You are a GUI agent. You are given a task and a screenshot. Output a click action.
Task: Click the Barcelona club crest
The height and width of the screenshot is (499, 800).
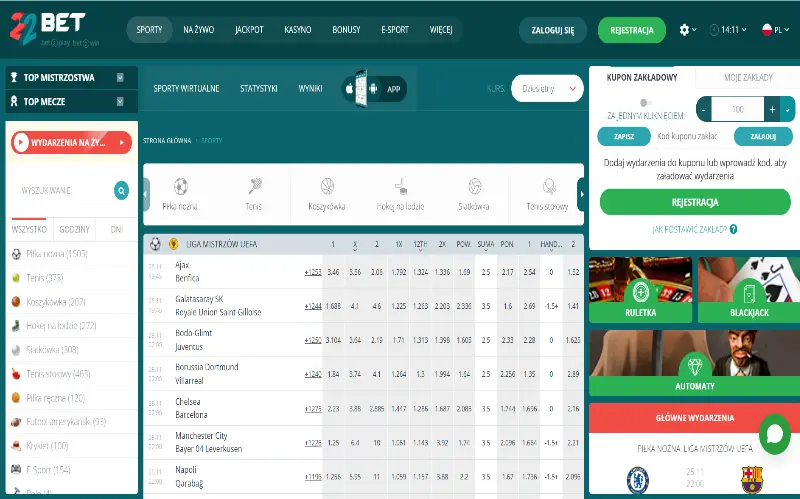point(752,479)
